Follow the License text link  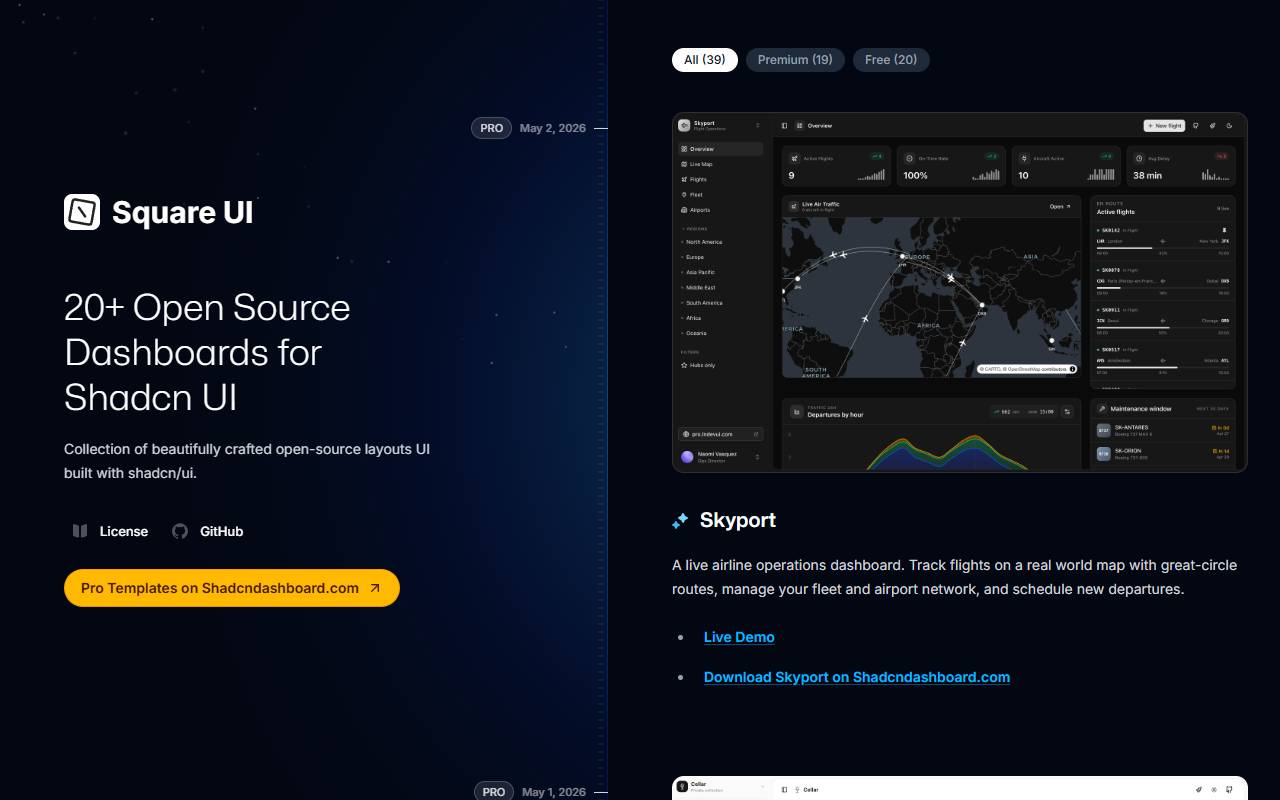click(124, 531)
